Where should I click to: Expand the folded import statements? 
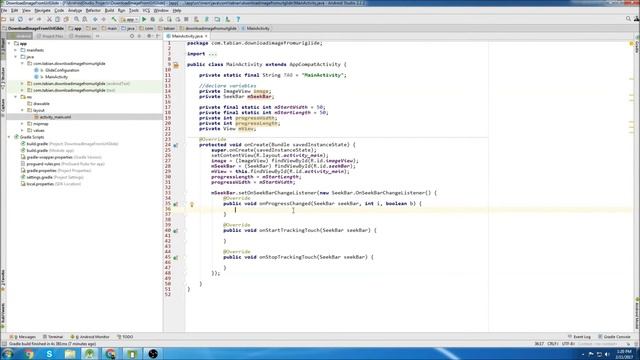tap(212, 54)
